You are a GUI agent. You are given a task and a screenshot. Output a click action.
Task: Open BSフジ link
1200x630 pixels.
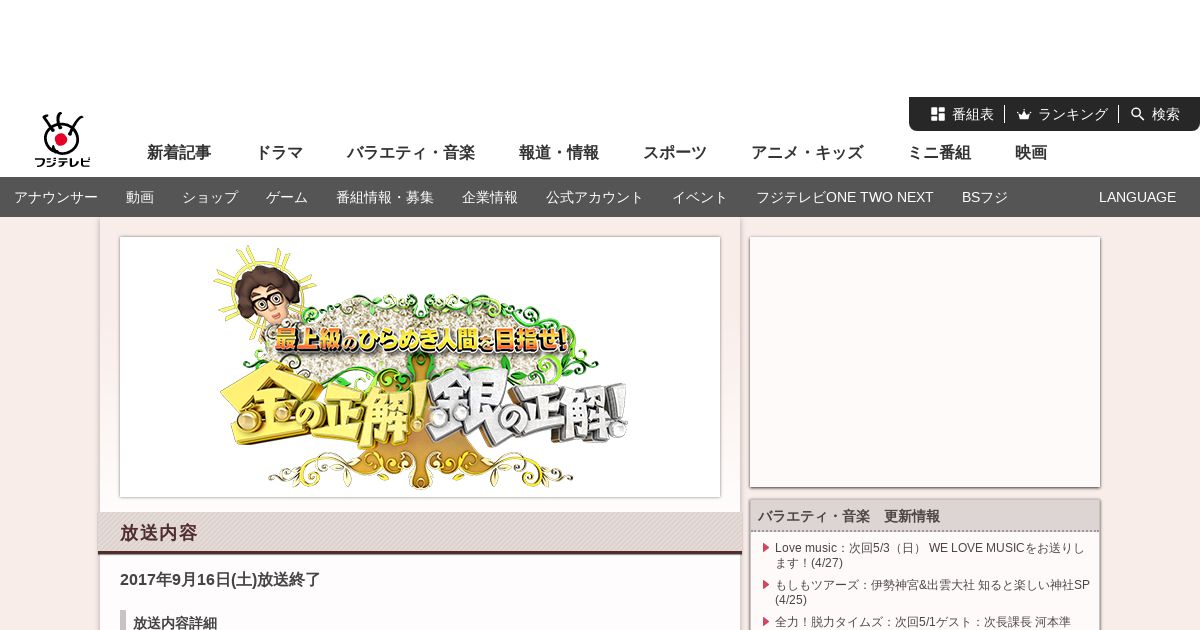tap(985, 197)
